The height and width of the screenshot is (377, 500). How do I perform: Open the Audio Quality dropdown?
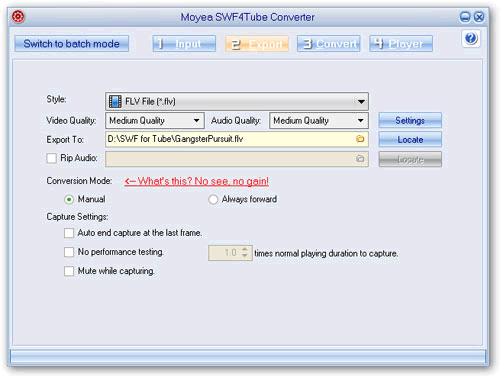point(361,121)
